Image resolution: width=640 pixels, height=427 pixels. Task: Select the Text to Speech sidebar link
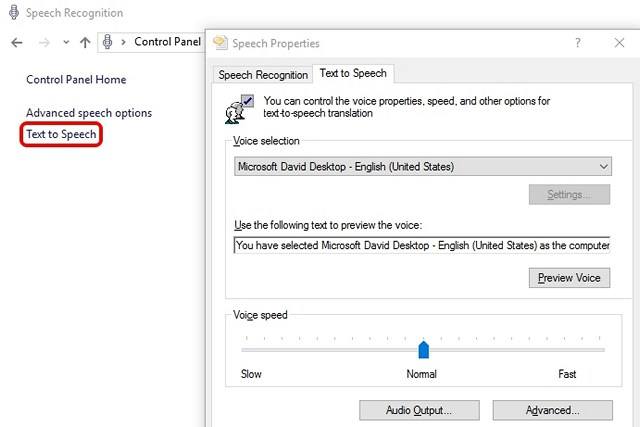[x=61, y=134]
